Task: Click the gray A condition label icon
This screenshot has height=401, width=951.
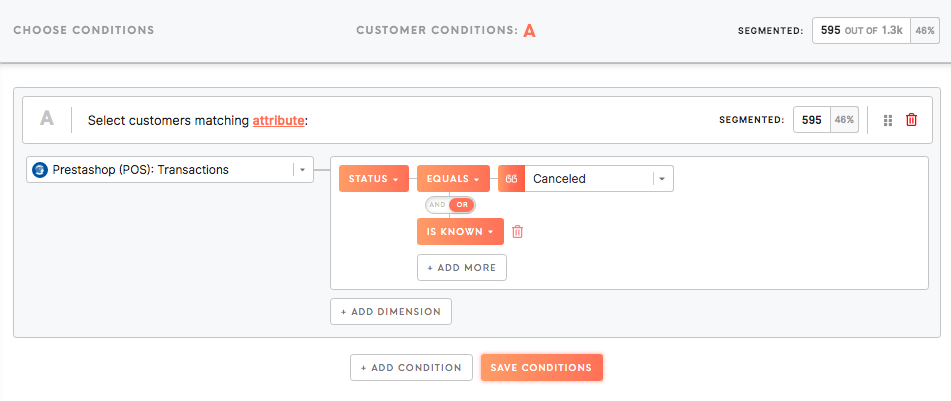Action: pyautogui.click(x=47, y=118)
